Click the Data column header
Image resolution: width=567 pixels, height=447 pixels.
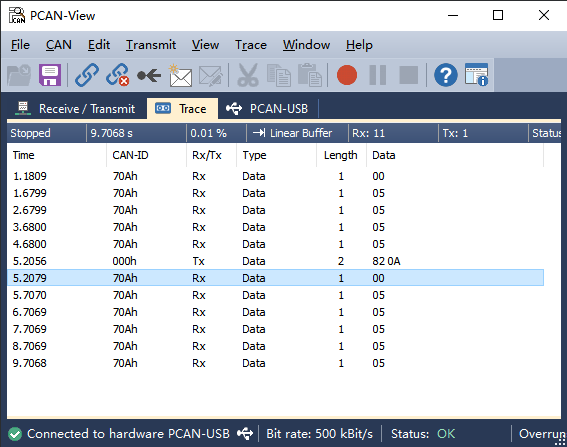[x=455, y=155]
